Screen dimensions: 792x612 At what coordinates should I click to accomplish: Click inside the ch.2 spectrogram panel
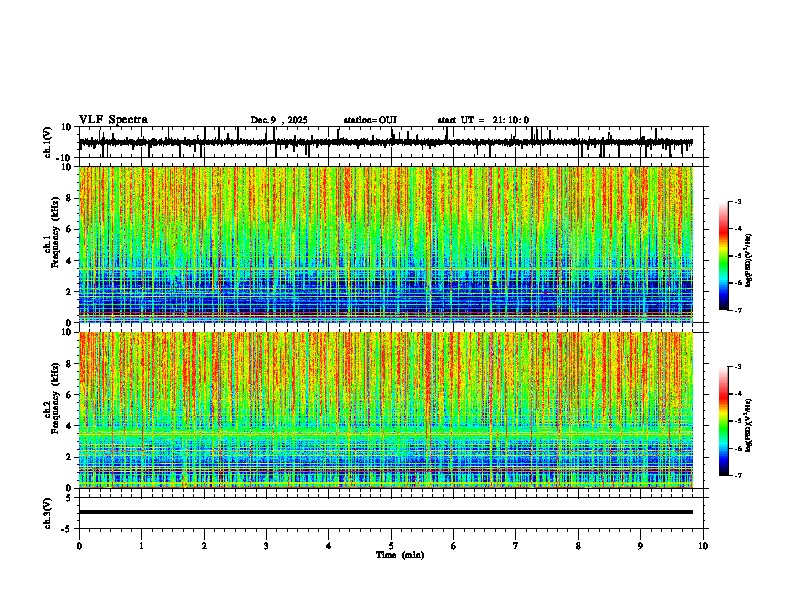point(385,410)
